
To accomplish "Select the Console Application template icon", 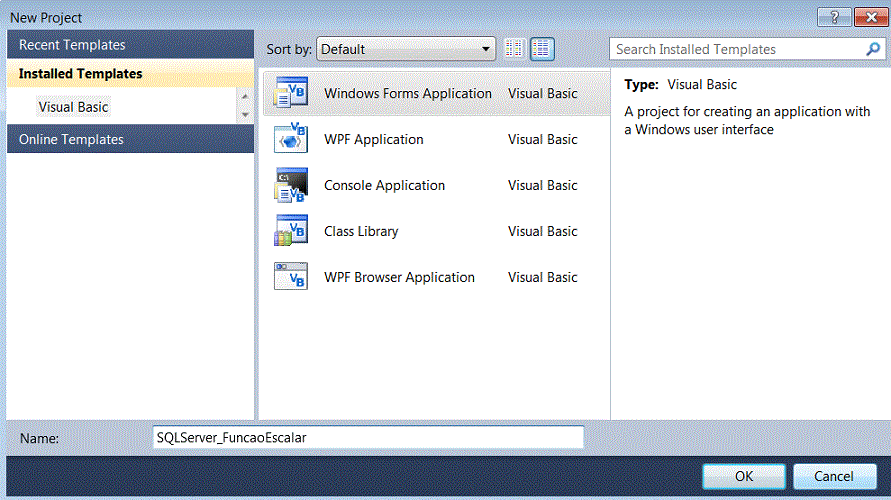I will [x=291, y=185].
